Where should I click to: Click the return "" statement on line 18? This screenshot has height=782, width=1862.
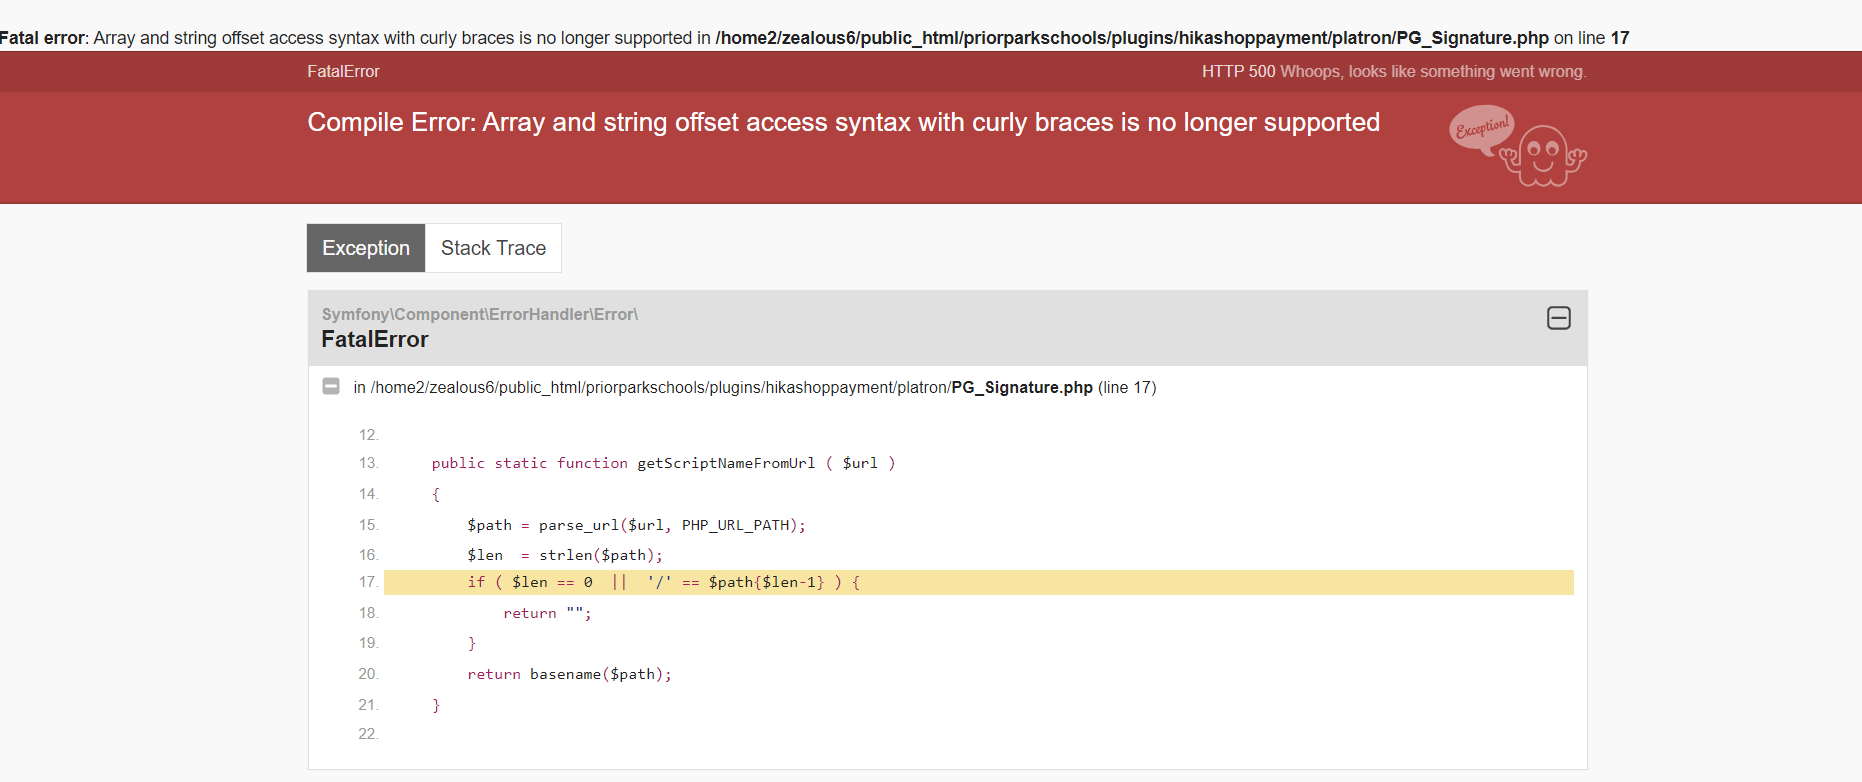[x=547, y=613]
